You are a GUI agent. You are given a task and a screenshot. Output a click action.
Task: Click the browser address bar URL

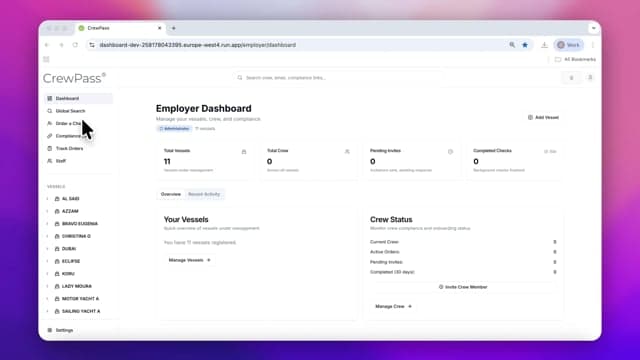[198, 45]
